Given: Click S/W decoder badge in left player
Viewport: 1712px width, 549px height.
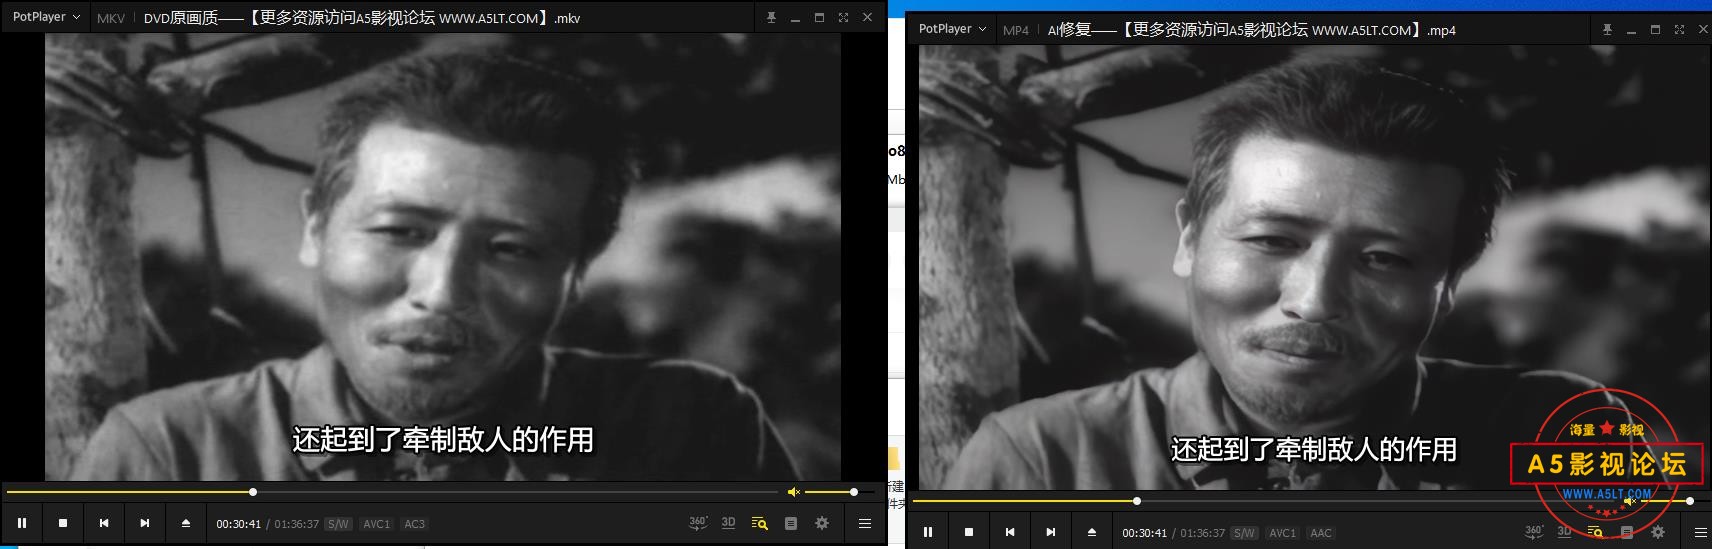Looking at the screenshot, I should 338,524.
